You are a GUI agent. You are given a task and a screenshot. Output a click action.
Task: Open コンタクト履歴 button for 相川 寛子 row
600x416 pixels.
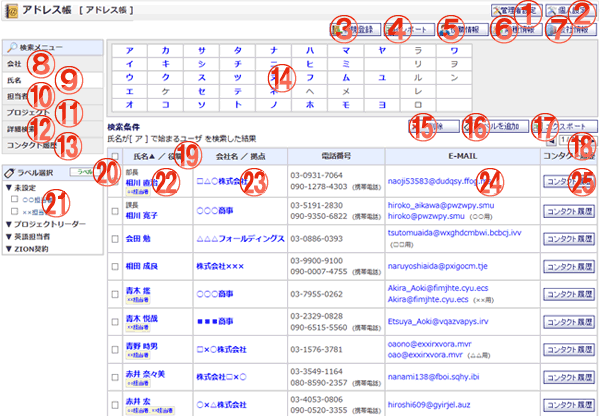pos(569,211)
